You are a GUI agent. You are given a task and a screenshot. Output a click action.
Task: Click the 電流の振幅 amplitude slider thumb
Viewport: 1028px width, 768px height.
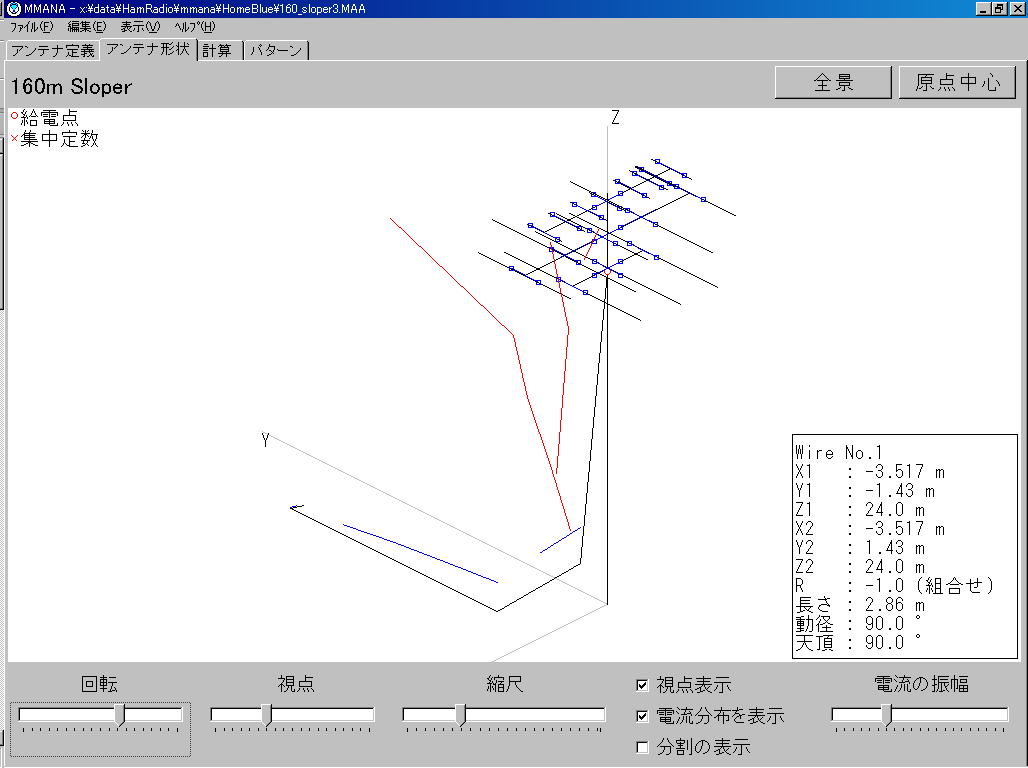point(886,715)
